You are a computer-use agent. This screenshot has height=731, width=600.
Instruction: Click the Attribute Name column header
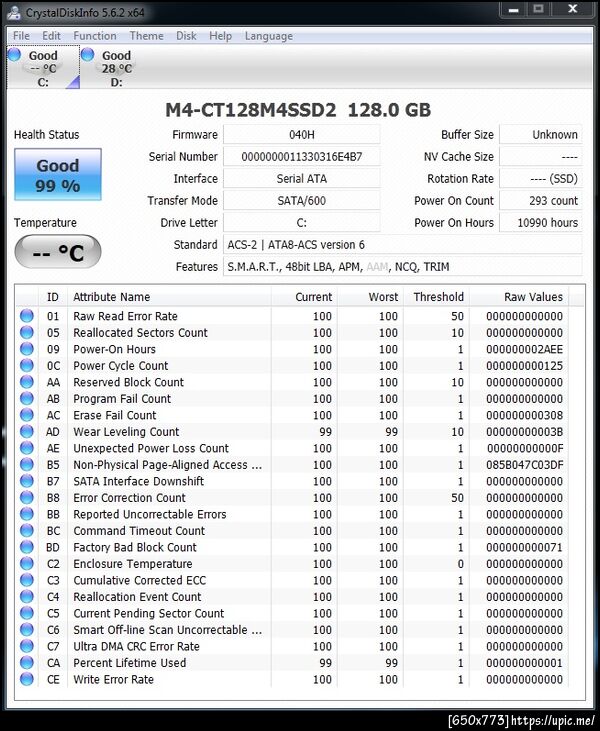169,297
